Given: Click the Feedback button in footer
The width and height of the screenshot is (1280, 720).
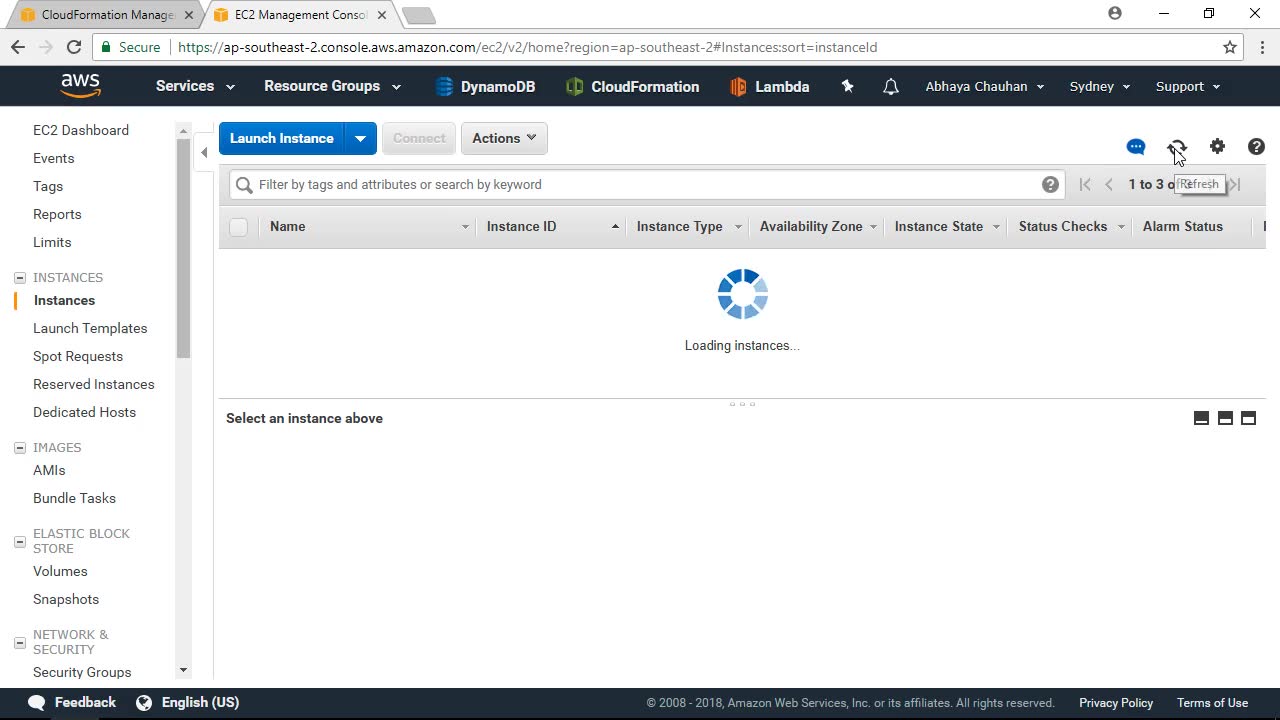Looking at the screenshot, I should (x=72, y=703).
